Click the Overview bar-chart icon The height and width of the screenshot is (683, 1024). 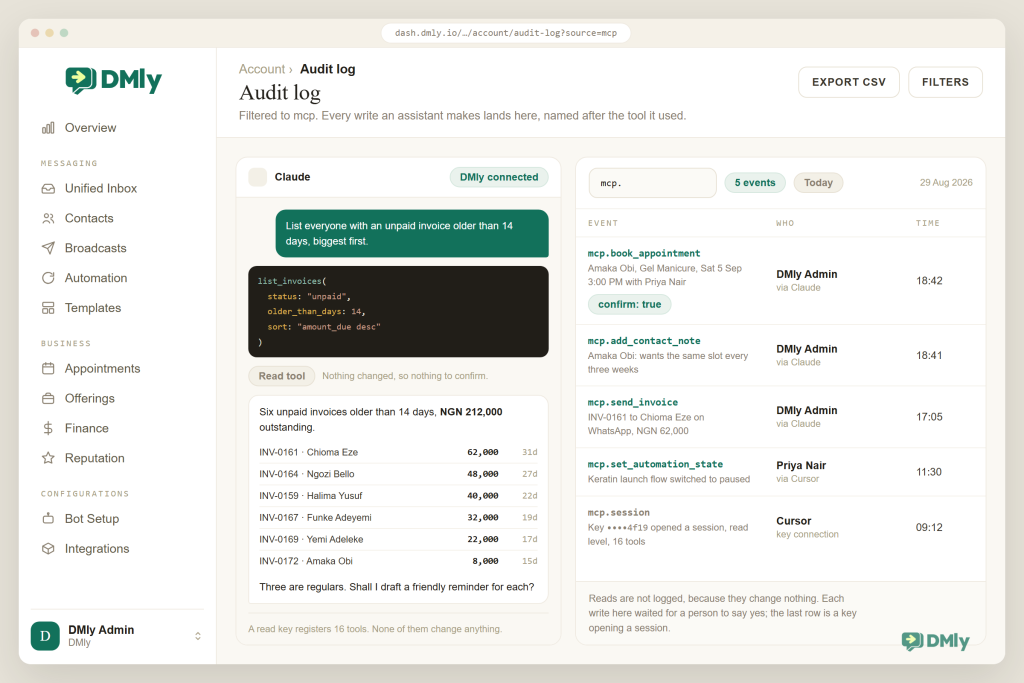[48, 128]
